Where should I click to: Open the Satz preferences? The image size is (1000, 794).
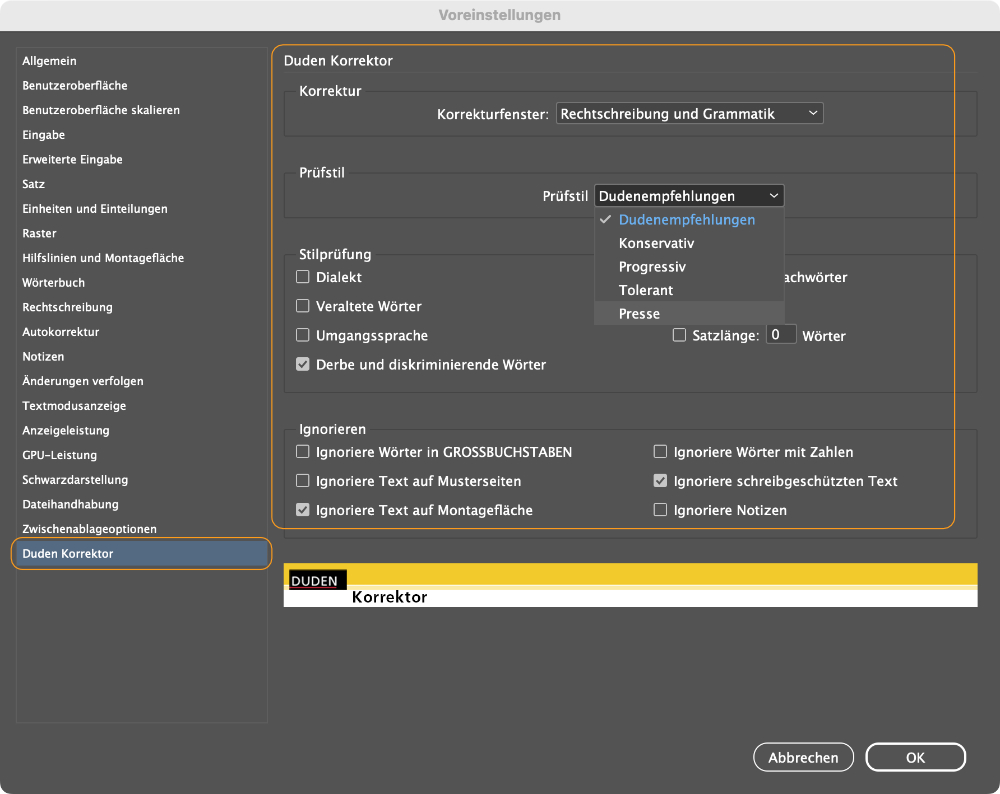[x=33, y=184]
